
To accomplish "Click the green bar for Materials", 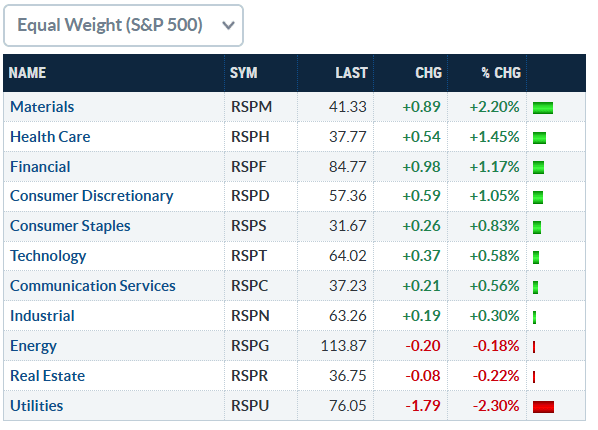I will point(543,108).
